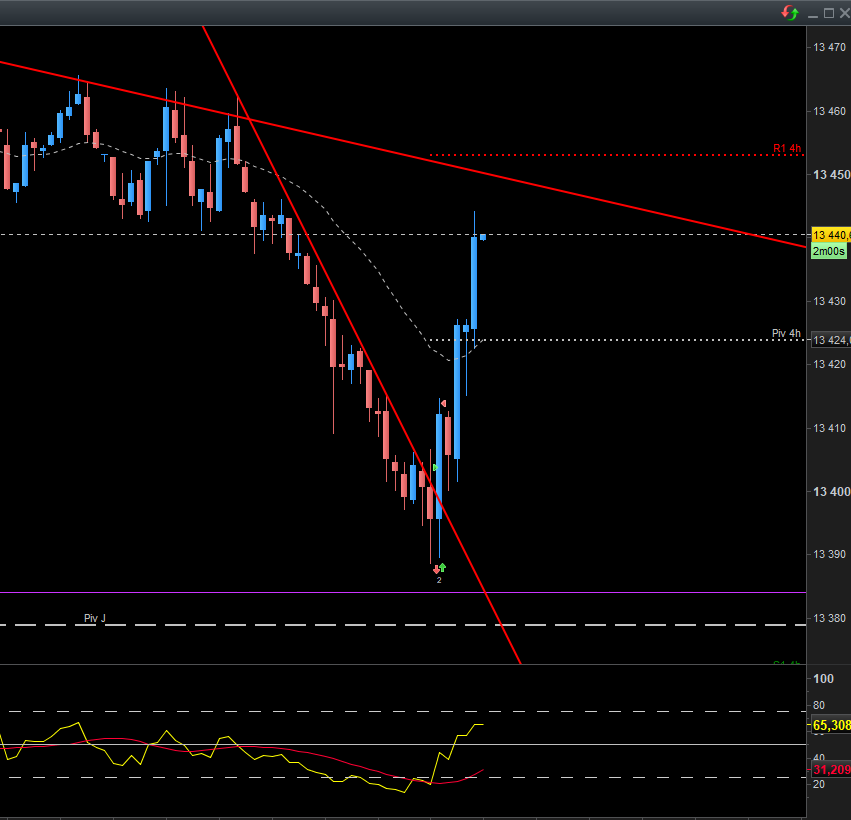Click the yellow 65,308 indicator value
This screenshot has width=851, height=820.
831,725
